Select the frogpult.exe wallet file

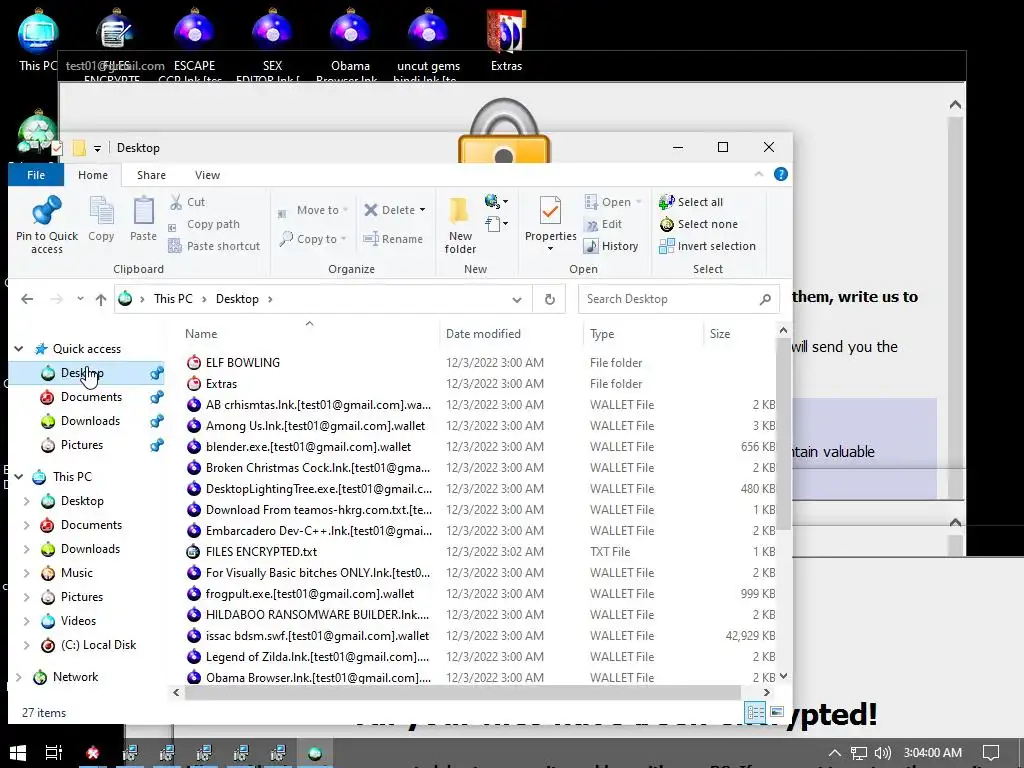310,594
